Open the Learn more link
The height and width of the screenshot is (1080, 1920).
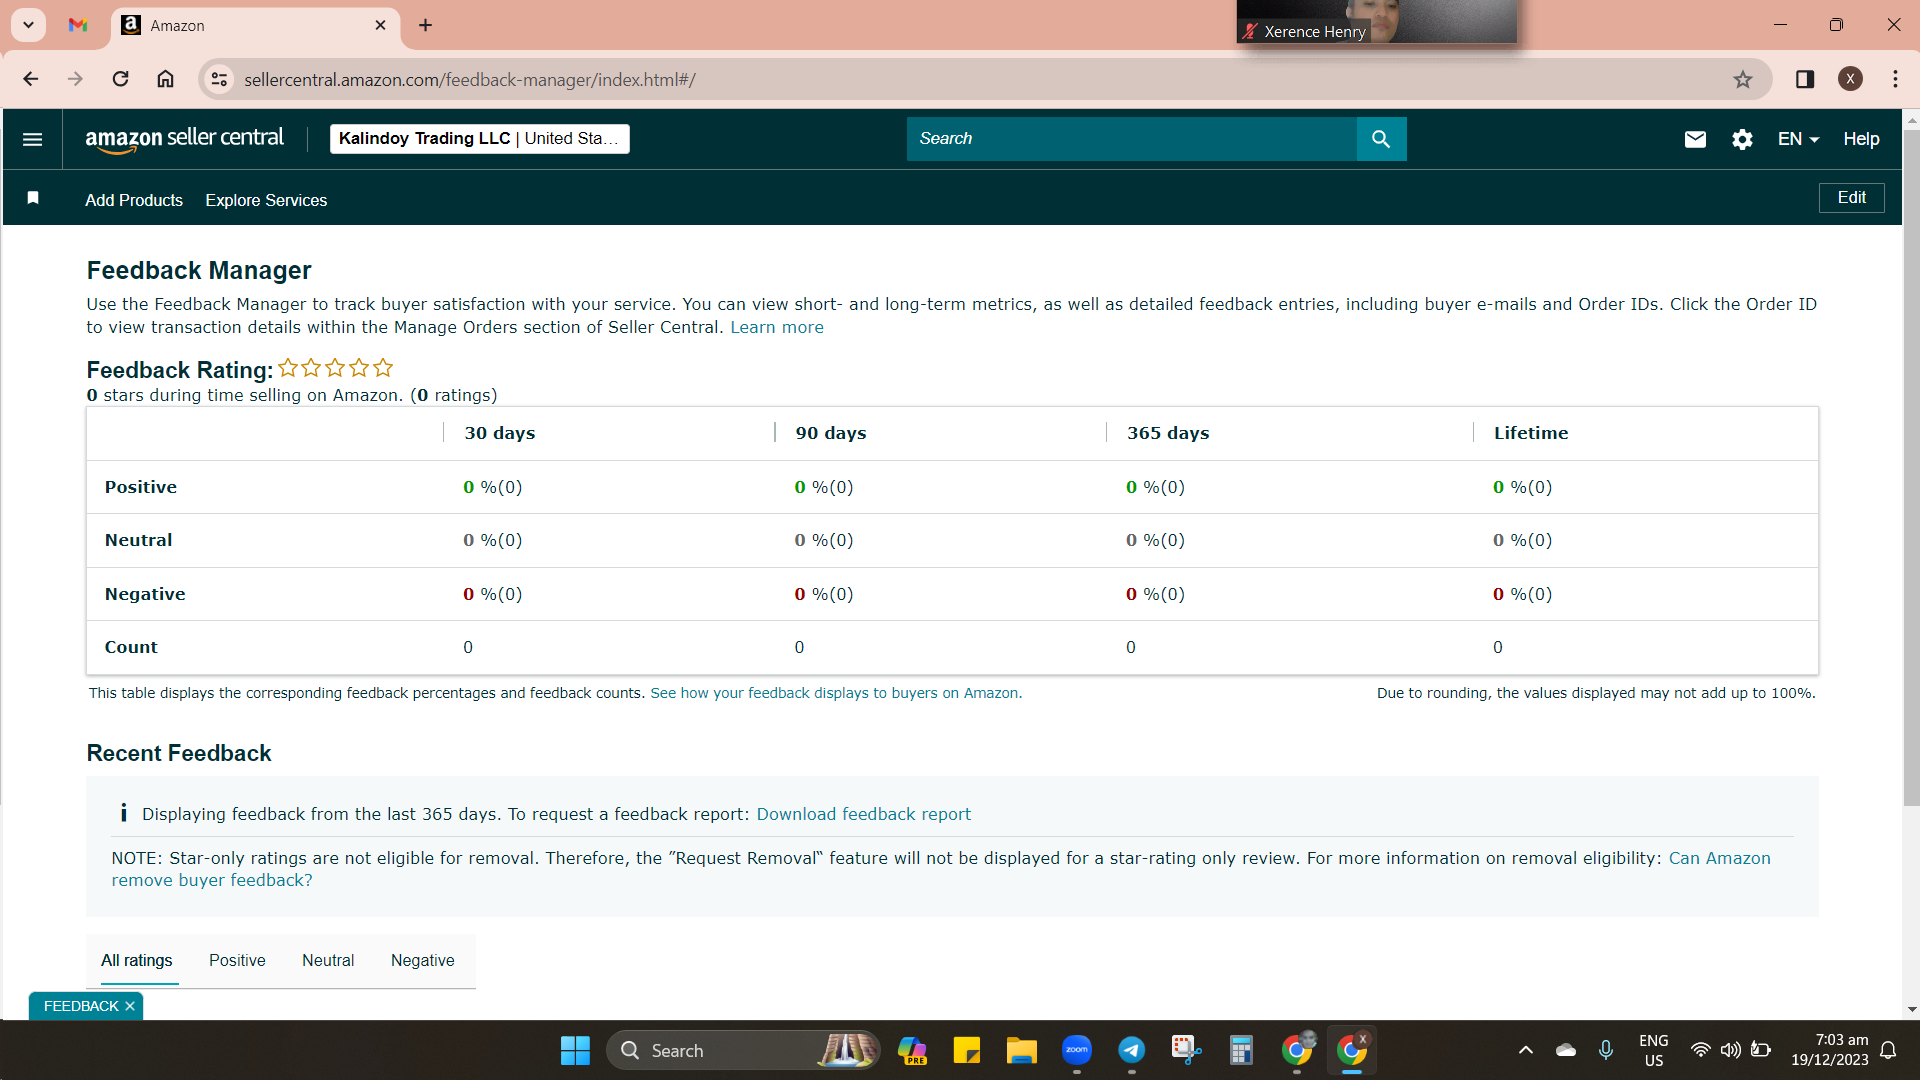click(777, 327)
